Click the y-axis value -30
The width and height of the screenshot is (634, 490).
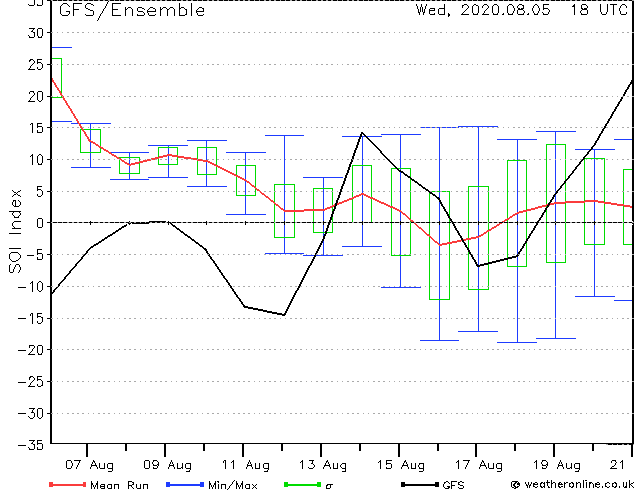[31, 414]
